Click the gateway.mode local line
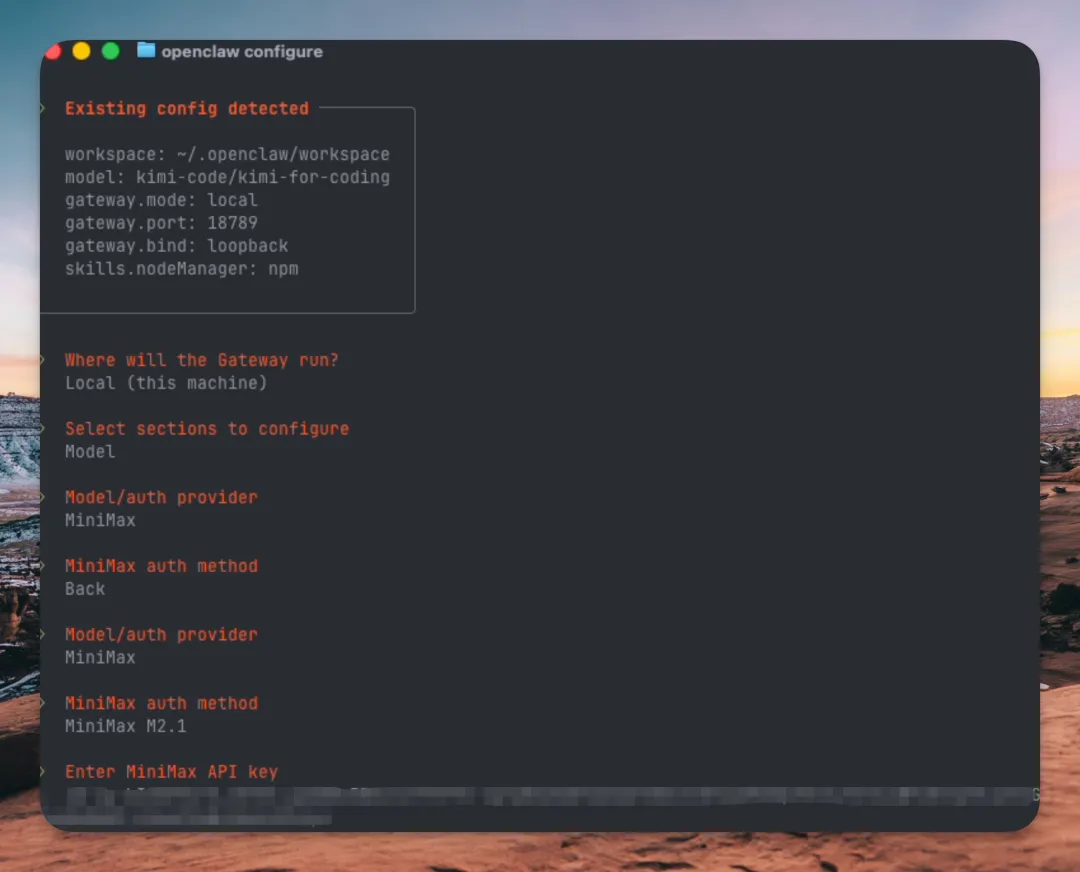 tap(161, 200)
